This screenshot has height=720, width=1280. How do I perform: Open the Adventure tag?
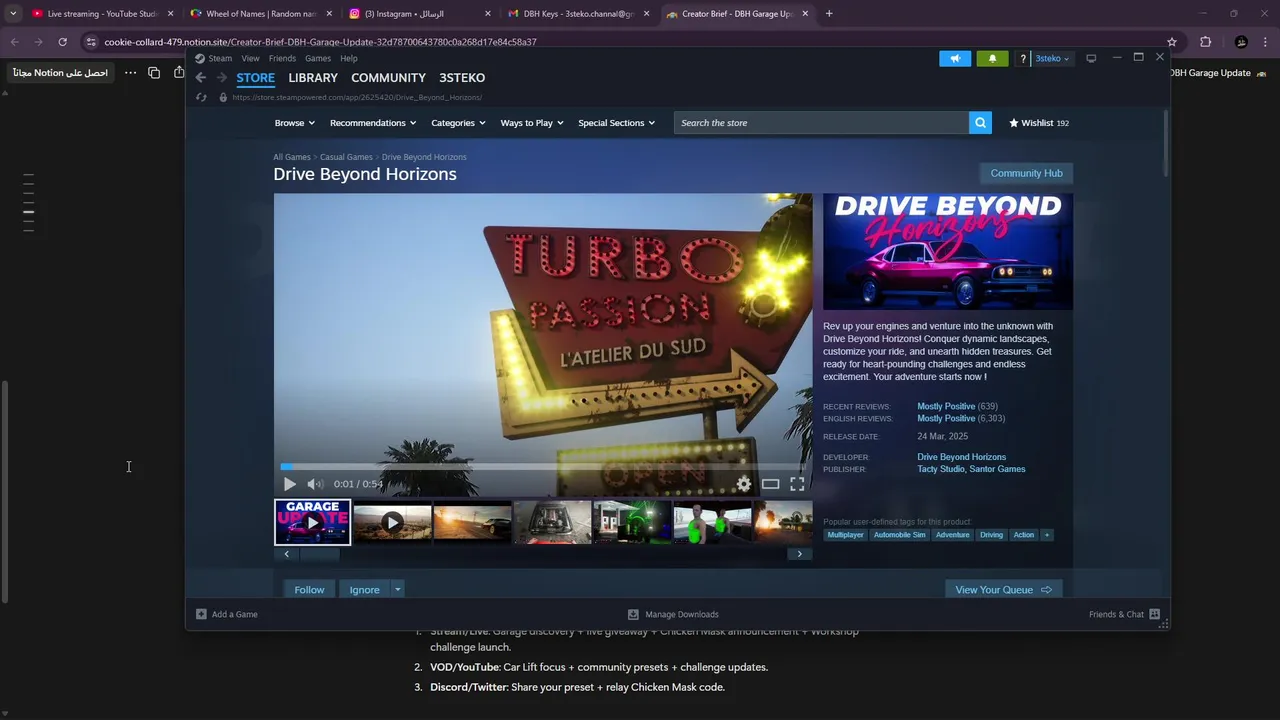click(x=952, y=535)
